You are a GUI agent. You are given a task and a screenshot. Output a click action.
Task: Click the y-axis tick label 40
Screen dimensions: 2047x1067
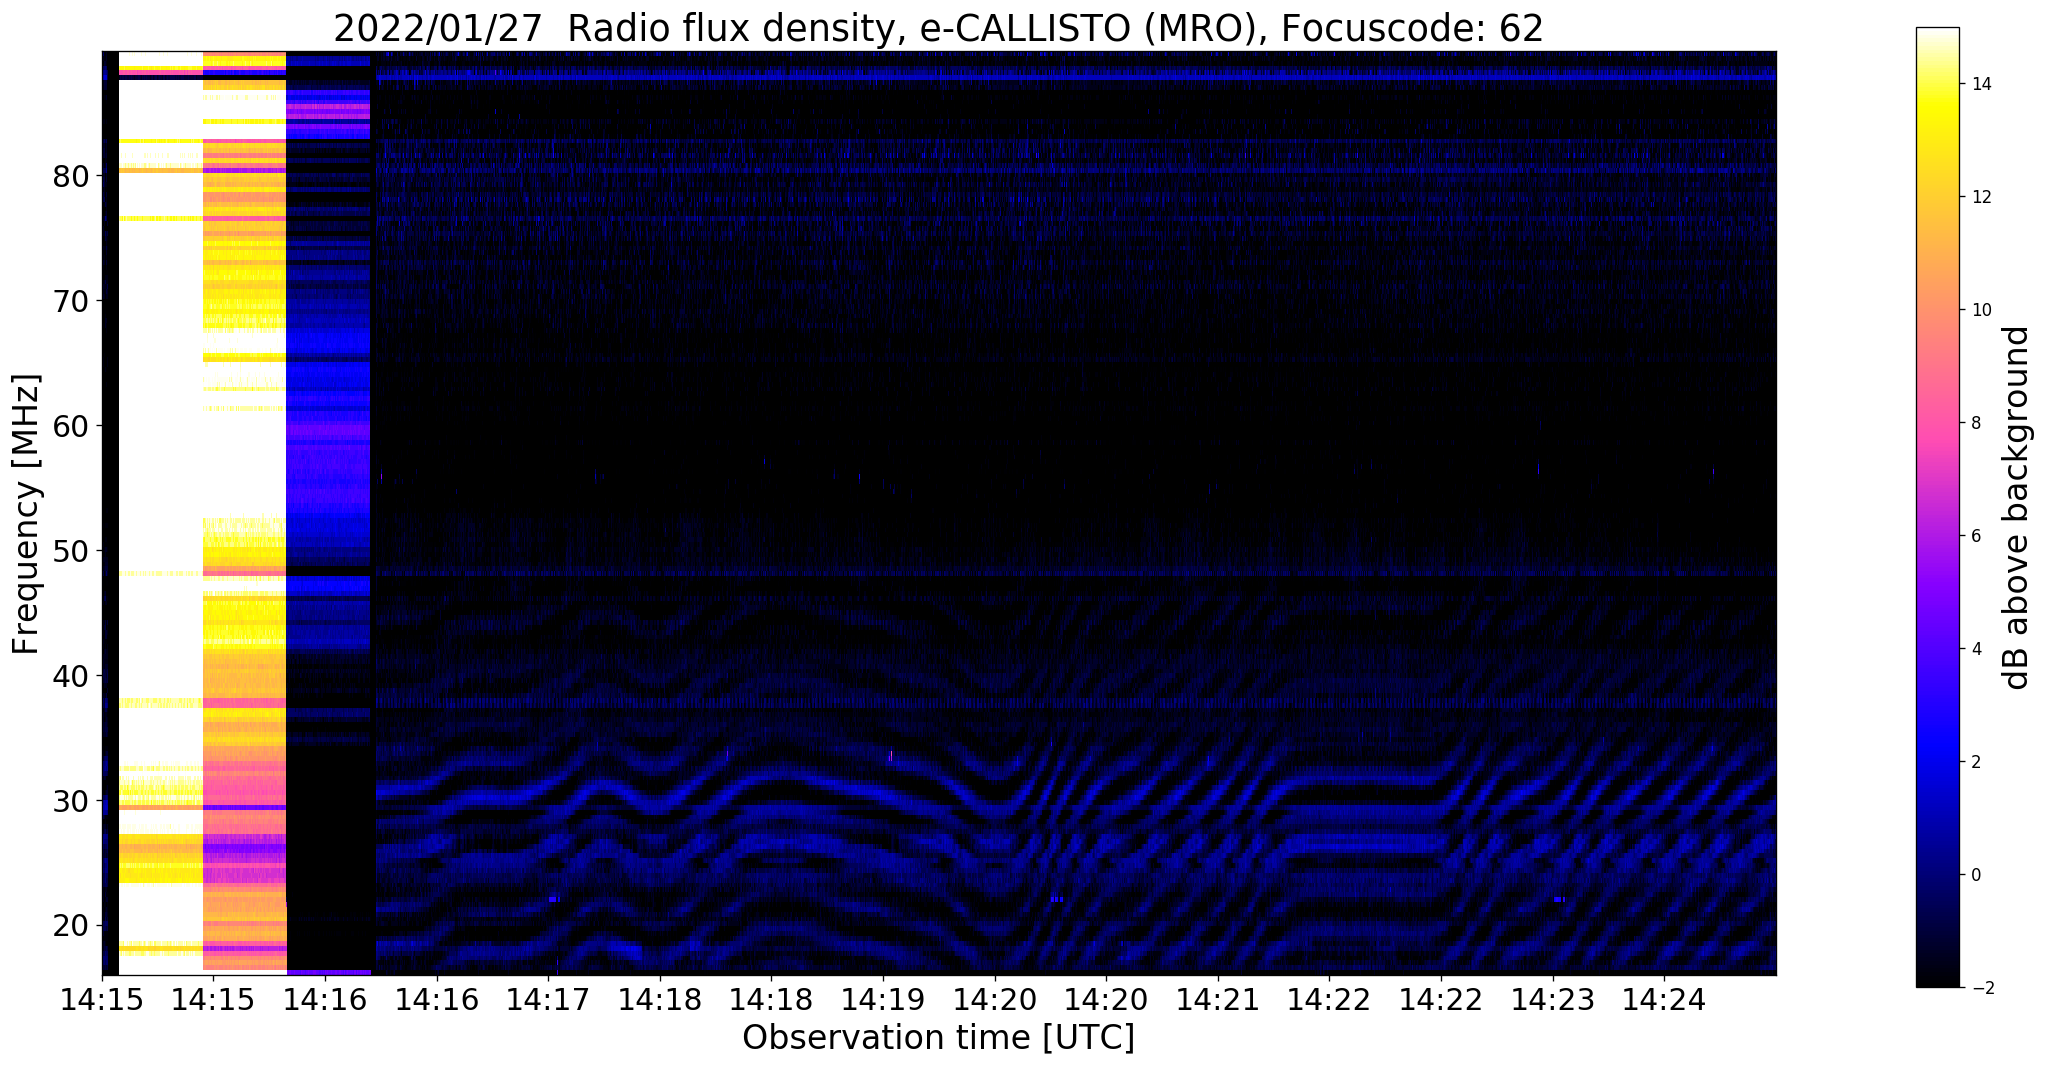[71, 677]
